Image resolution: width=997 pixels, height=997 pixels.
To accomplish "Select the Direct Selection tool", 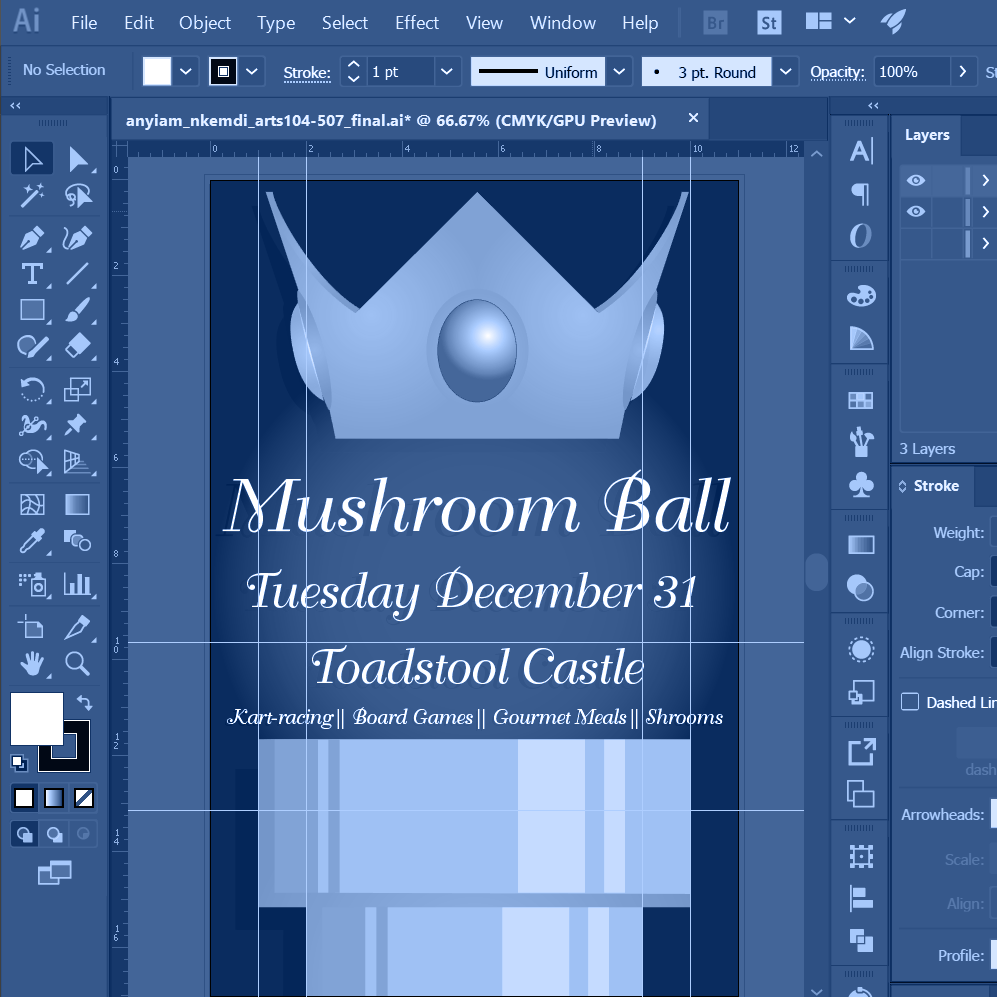I will coord(78,158).
